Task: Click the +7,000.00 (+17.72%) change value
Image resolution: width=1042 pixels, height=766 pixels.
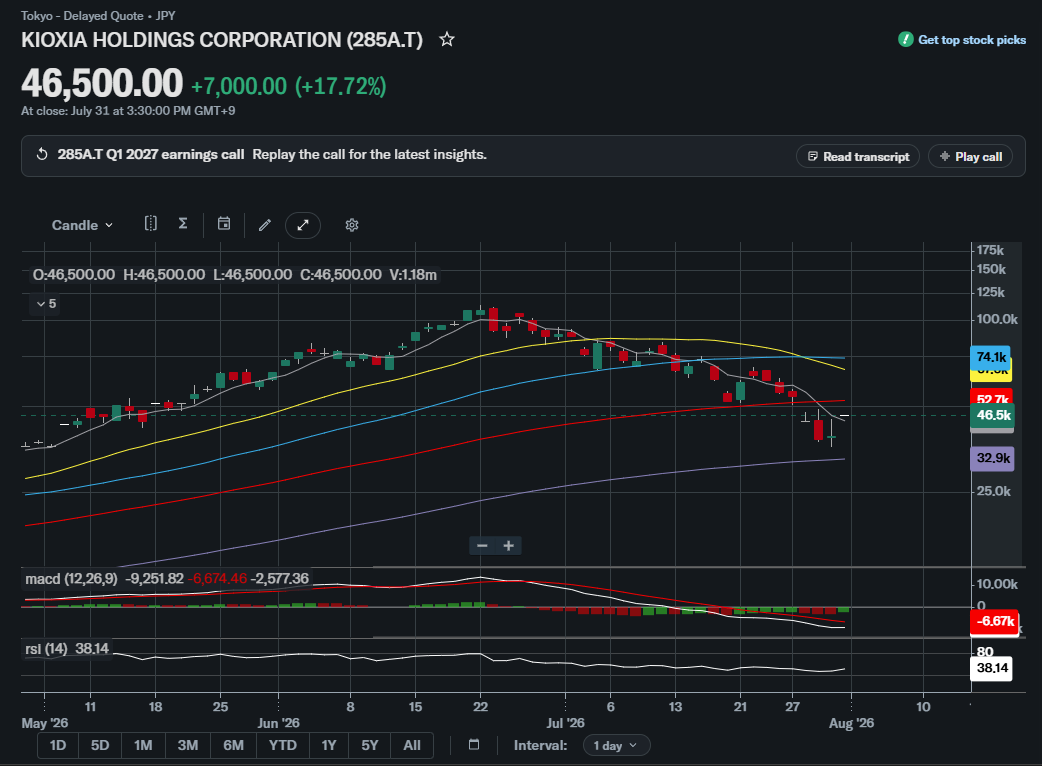Action: 288,86
